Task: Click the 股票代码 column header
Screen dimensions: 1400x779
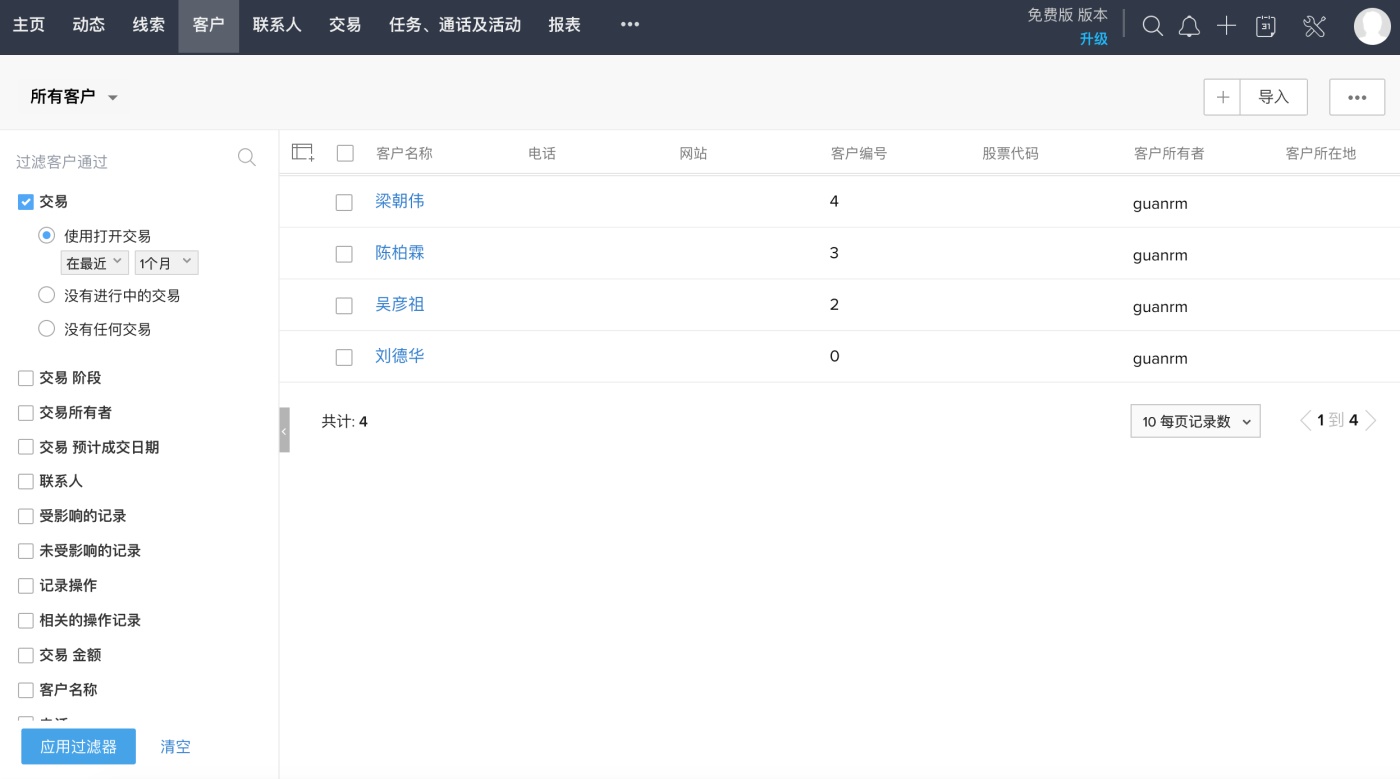Action: click(1010, 153)
